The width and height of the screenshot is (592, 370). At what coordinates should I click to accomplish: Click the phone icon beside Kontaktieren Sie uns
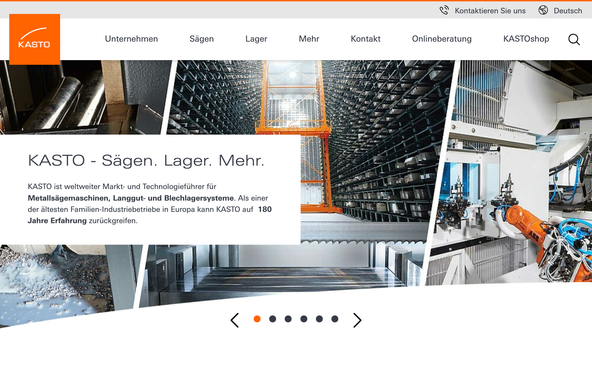coord(444,11)
